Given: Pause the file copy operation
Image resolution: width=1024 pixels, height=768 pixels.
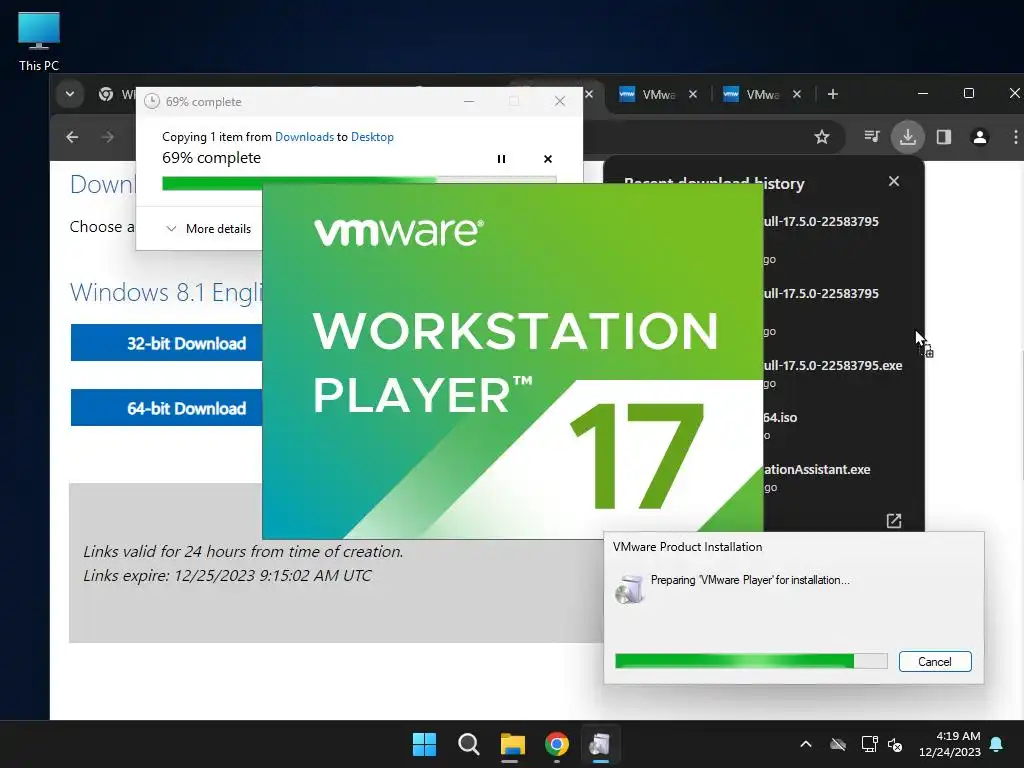Looking at the screenshot, I should pyautogui.click(x=502, y=159).
